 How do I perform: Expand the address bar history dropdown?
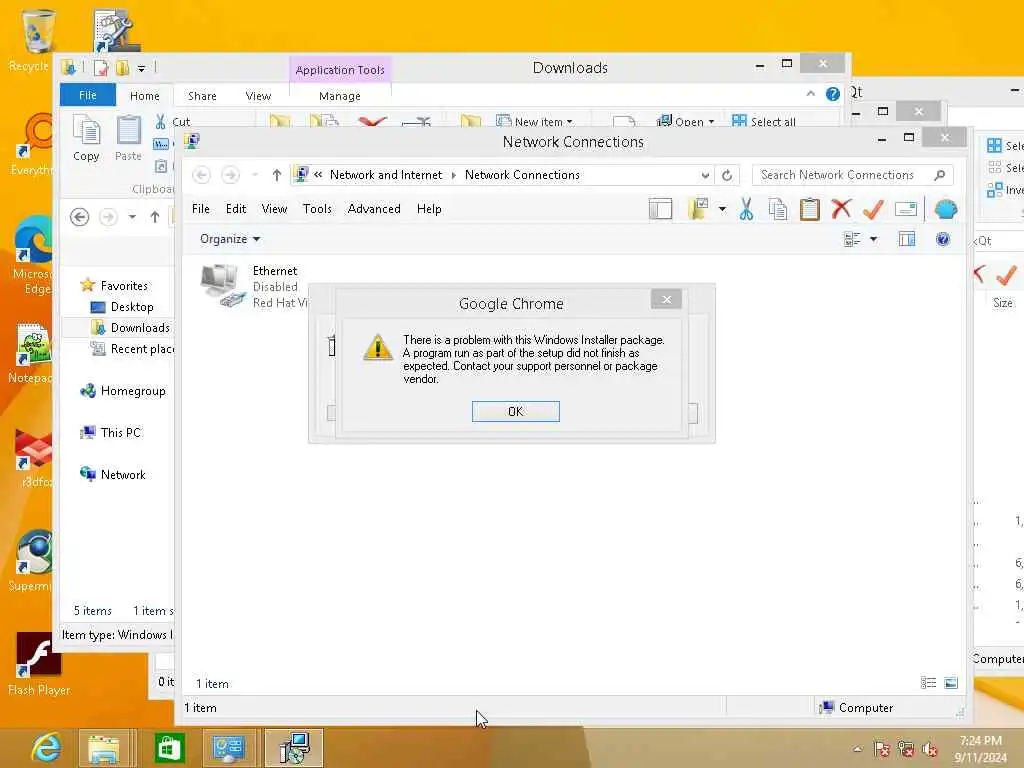(705, 175)
